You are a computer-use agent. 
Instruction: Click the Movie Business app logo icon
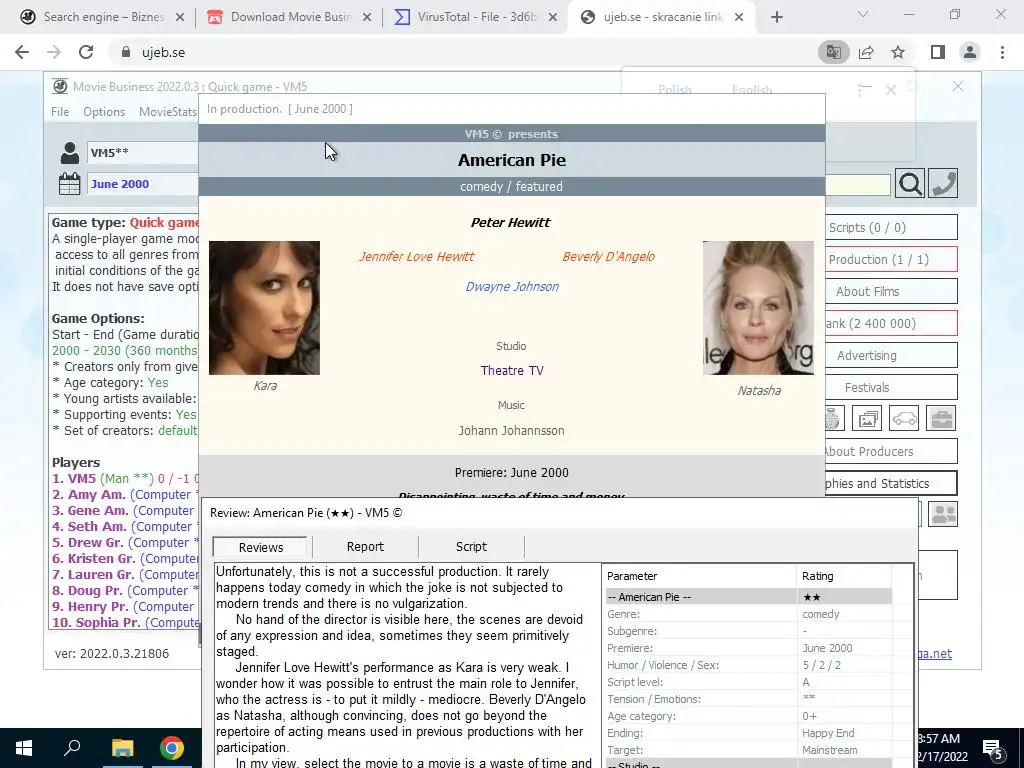60,86
